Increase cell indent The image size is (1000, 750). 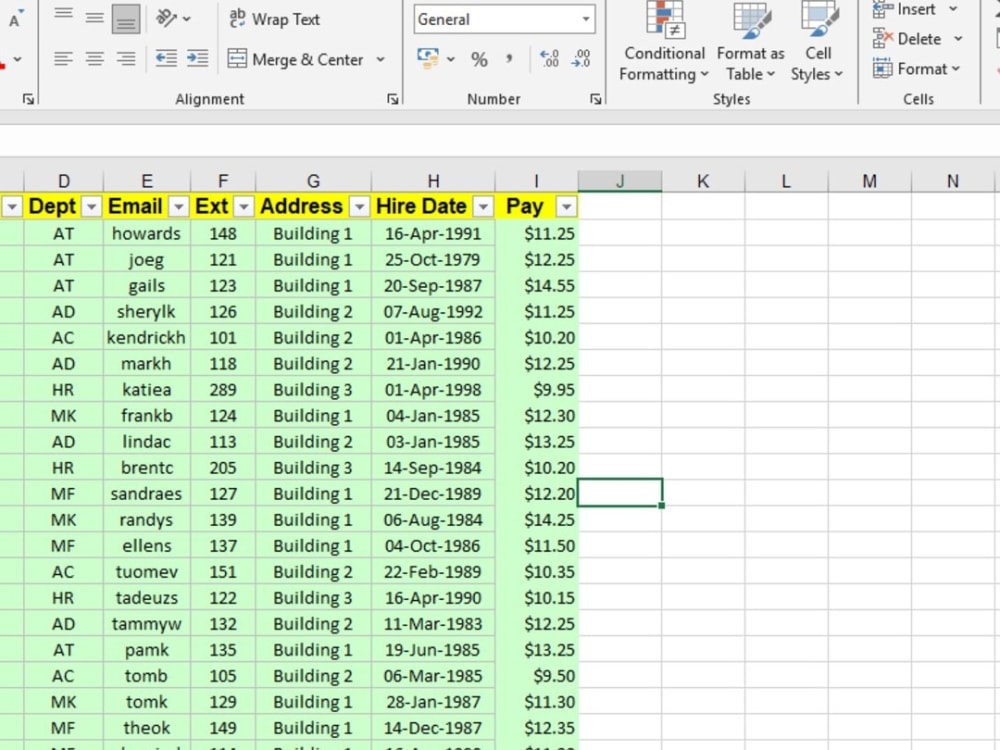click(198, 59)
